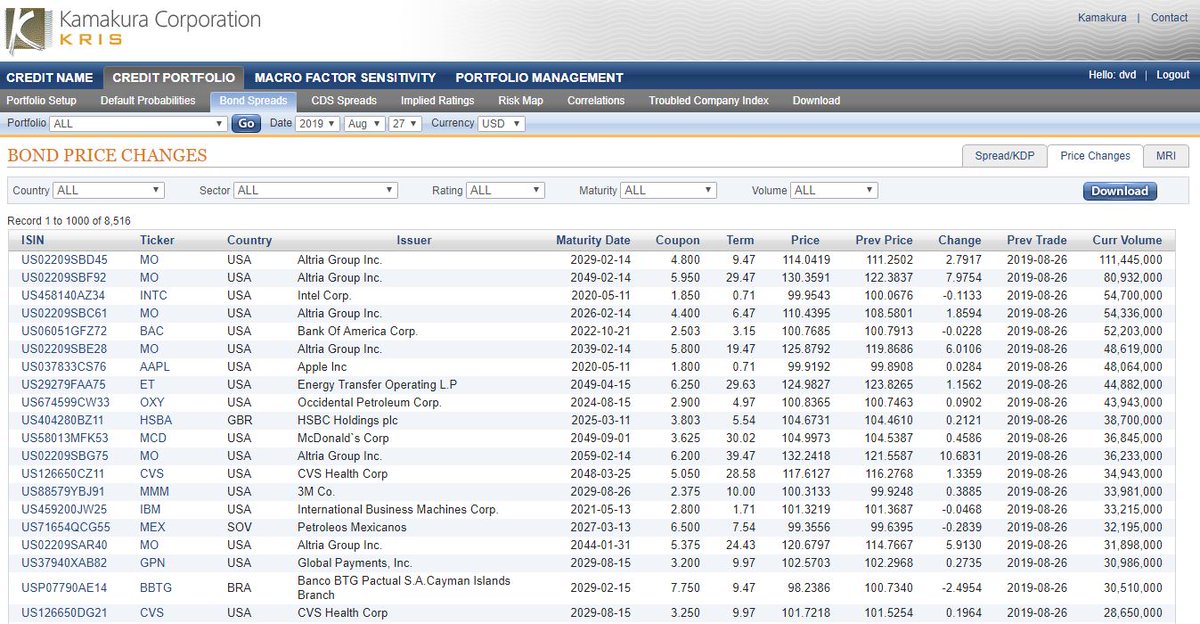The height and width of the screenshot is (624, 1200).
Task: Open Correlations submenu item
Action: [x=596, y=100]
